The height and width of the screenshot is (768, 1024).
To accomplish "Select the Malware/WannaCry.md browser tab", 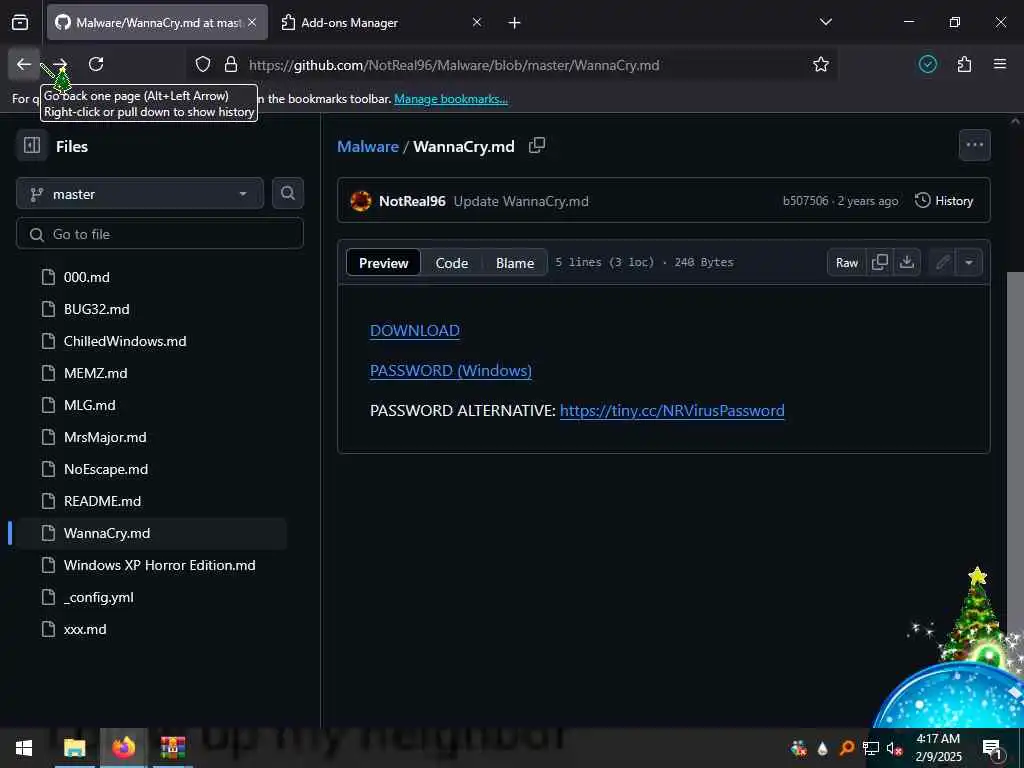I will pyautogui.click(x=157, y=22).
